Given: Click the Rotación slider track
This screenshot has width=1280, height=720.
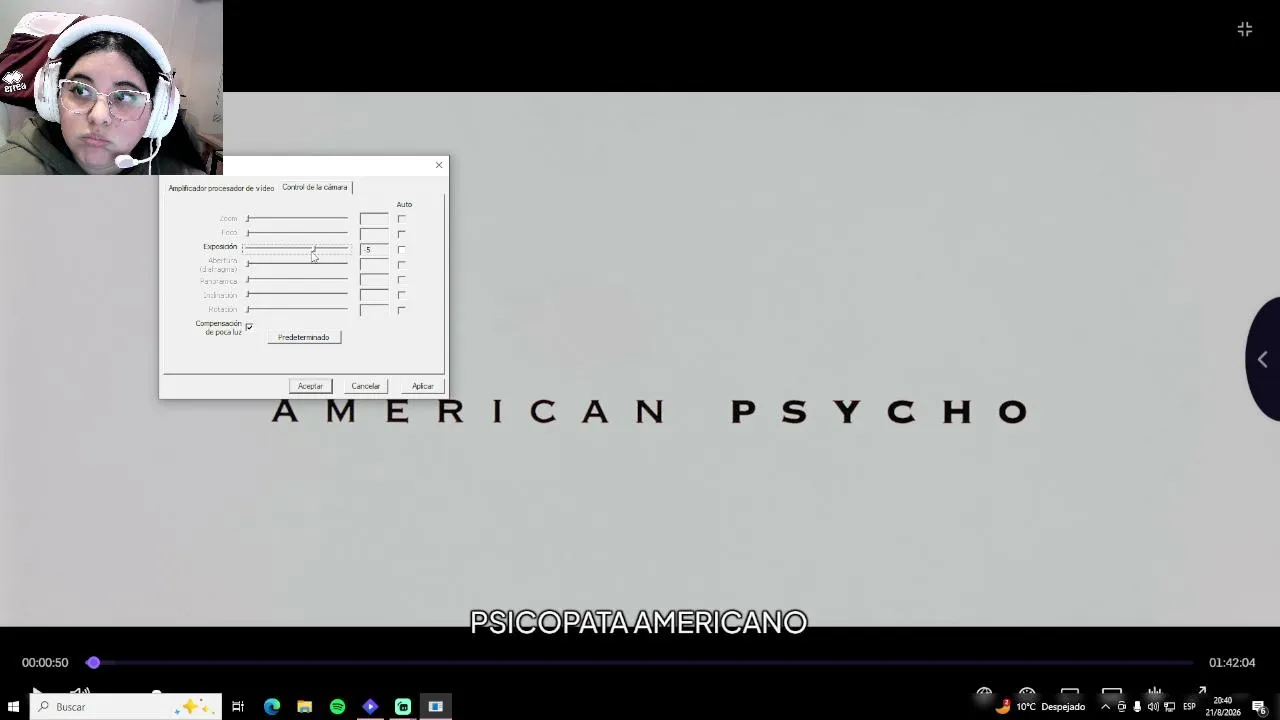Looking at the screenshot, I should tap(297, 309).
